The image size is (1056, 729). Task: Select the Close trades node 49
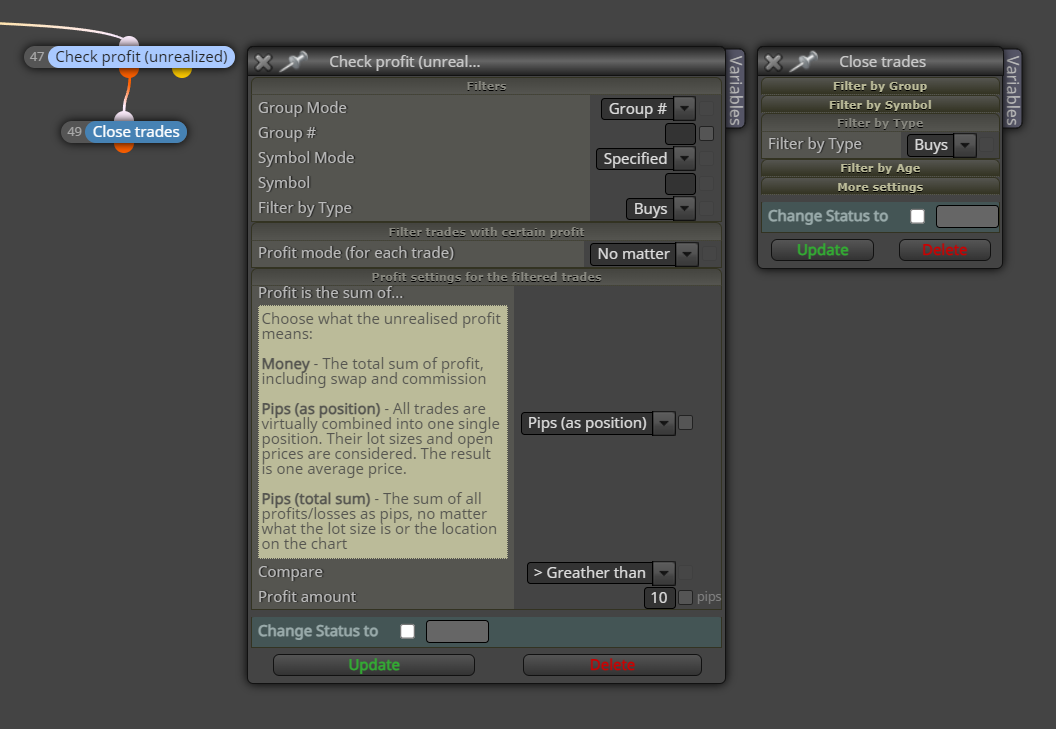(136, 131)
